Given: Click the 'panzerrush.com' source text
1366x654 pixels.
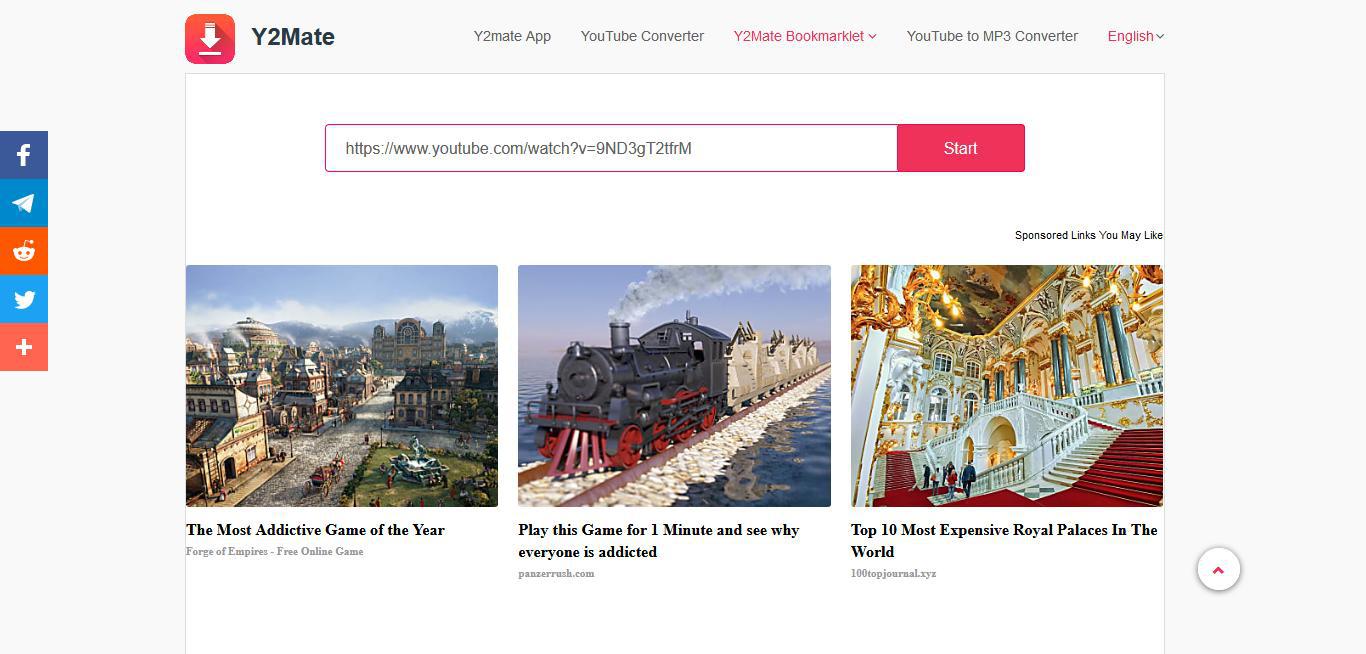Looking at the screenshot, I should click(x=556, y=574).
